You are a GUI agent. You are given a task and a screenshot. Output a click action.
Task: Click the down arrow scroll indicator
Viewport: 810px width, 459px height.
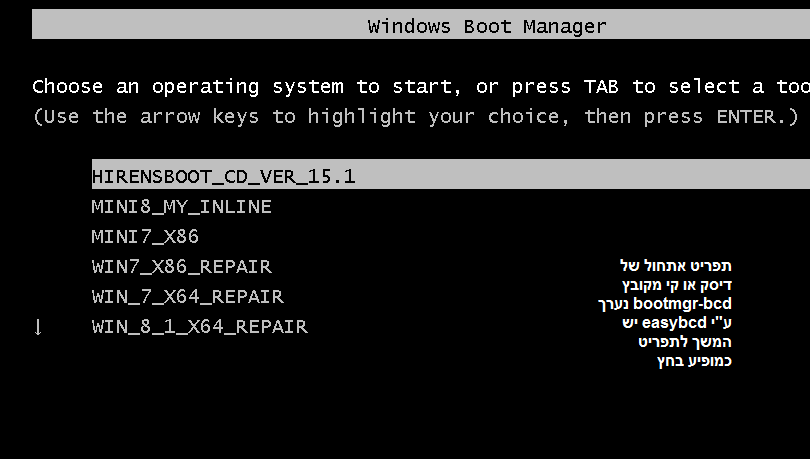[x=38, y=327]
